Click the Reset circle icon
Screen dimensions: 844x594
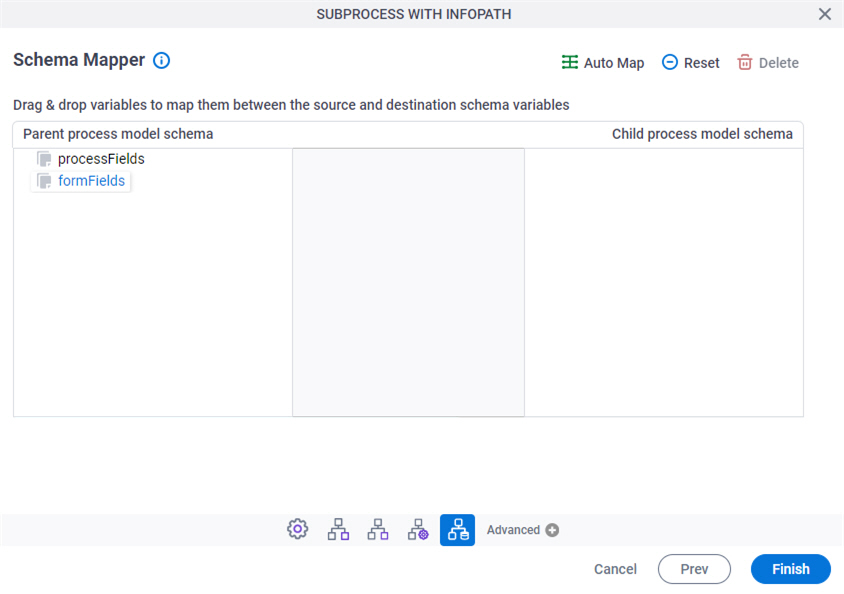pyautogui.click(x=670, y=62)
